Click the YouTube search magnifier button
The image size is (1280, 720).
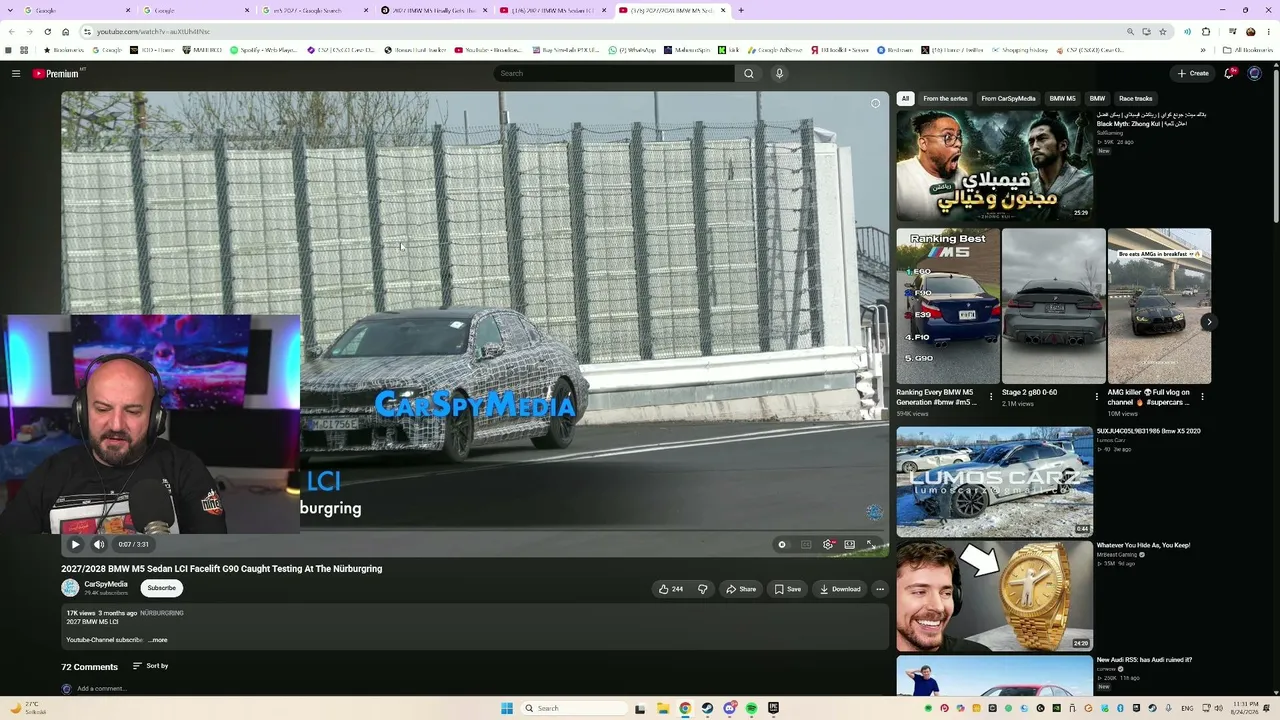(x=748, y=73)
